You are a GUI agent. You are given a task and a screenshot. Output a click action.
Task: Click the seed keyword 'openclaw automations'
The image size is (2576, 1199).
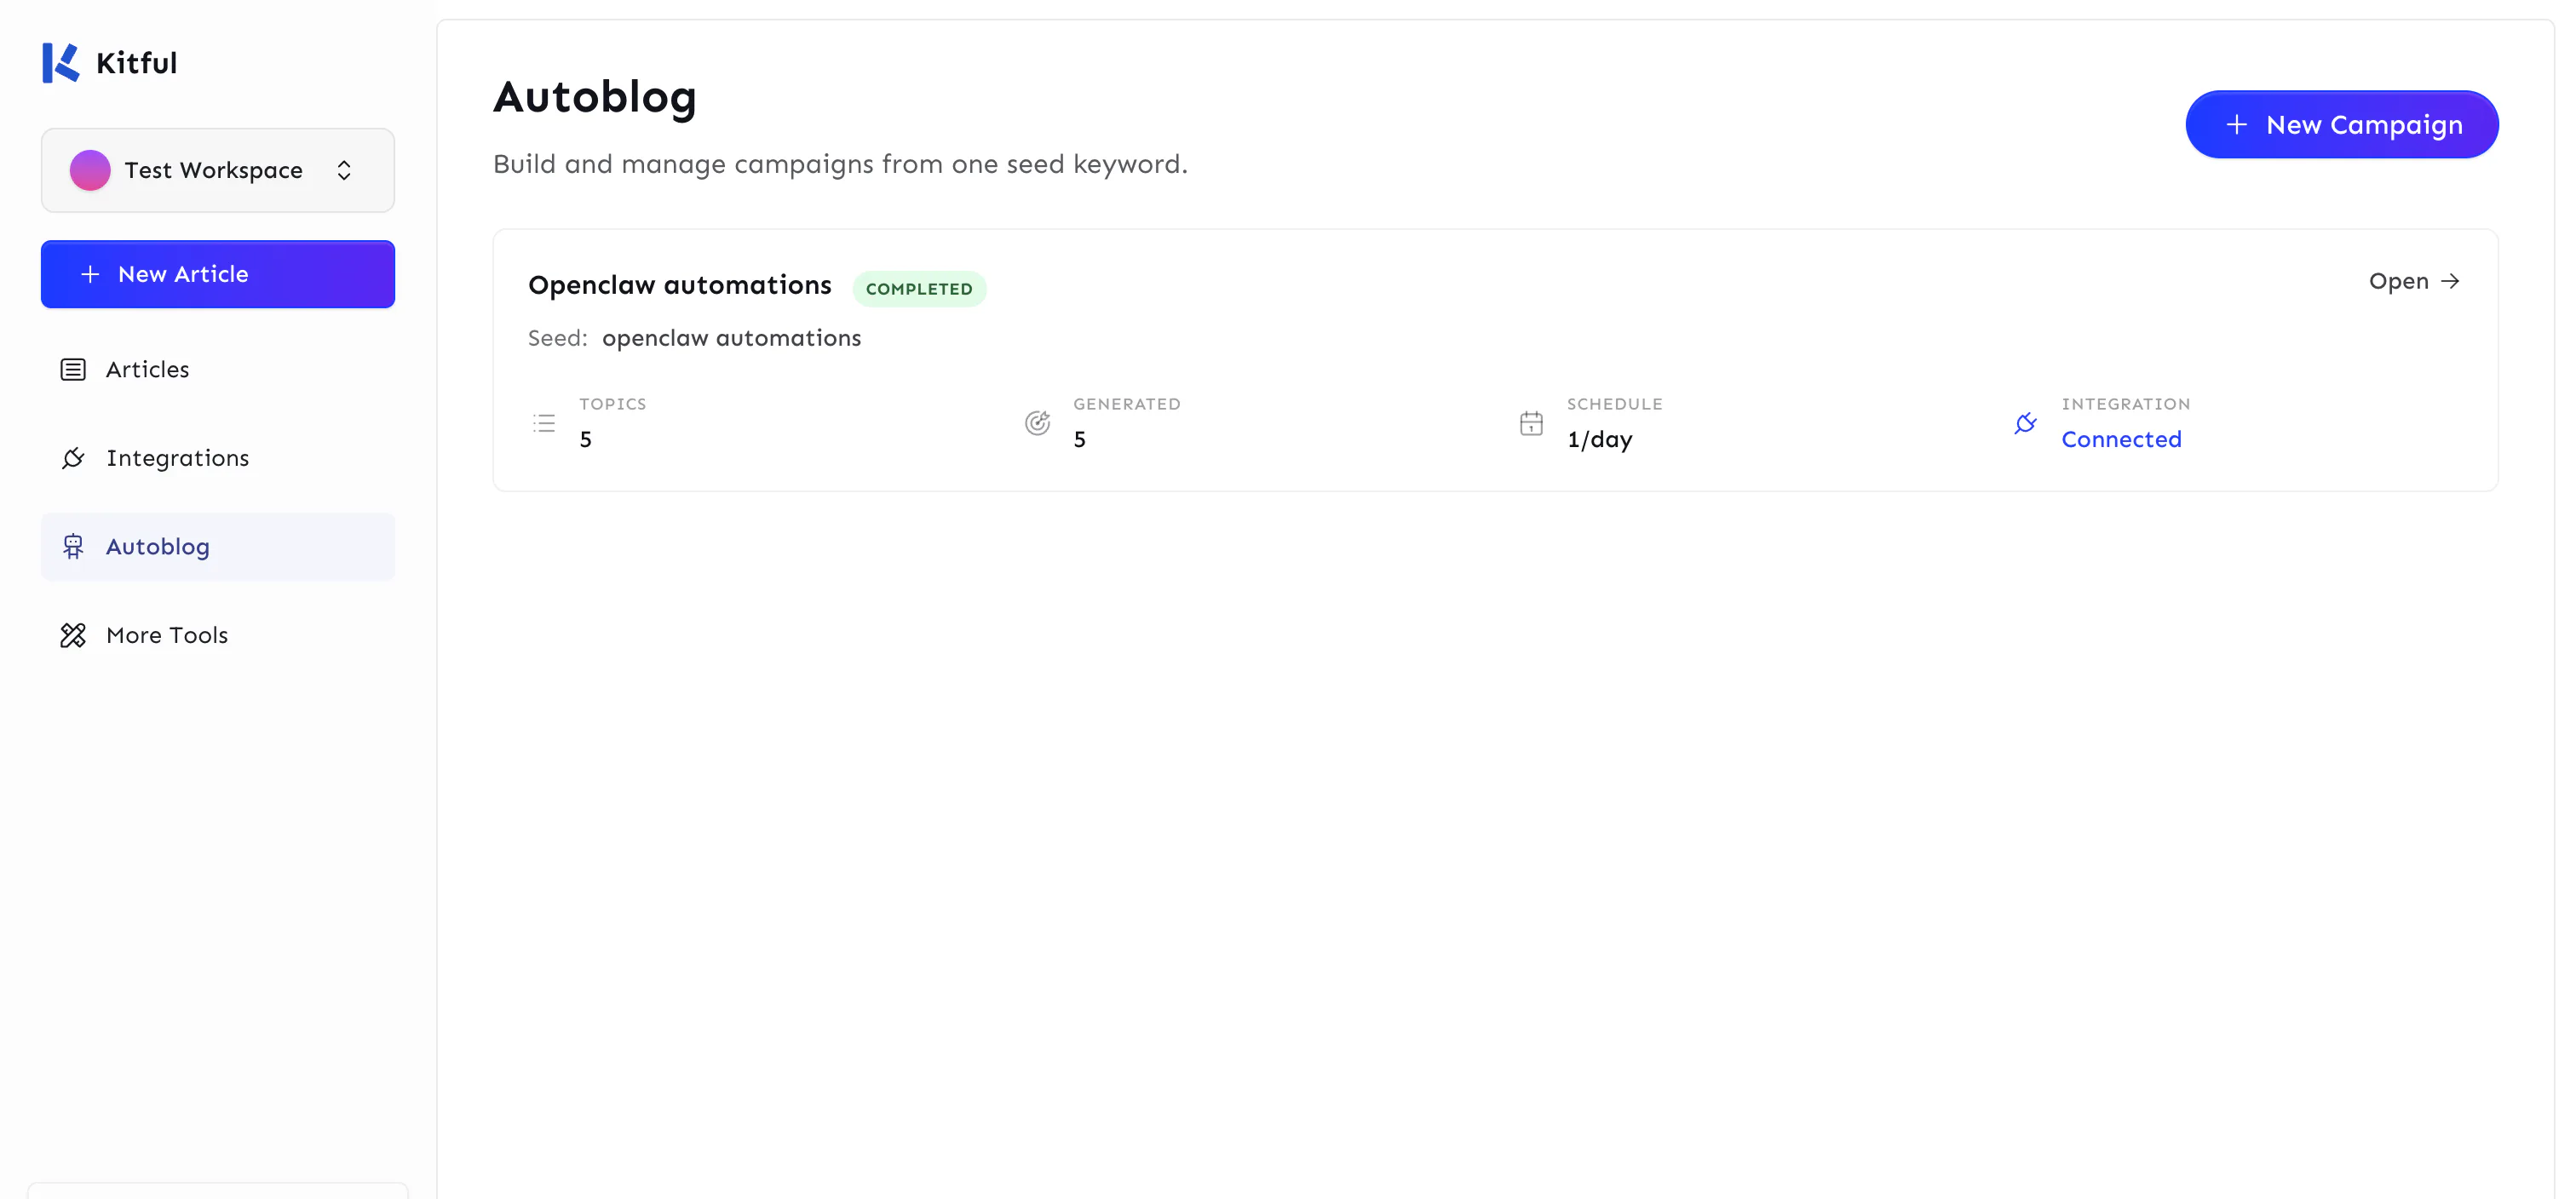[731, 339]
